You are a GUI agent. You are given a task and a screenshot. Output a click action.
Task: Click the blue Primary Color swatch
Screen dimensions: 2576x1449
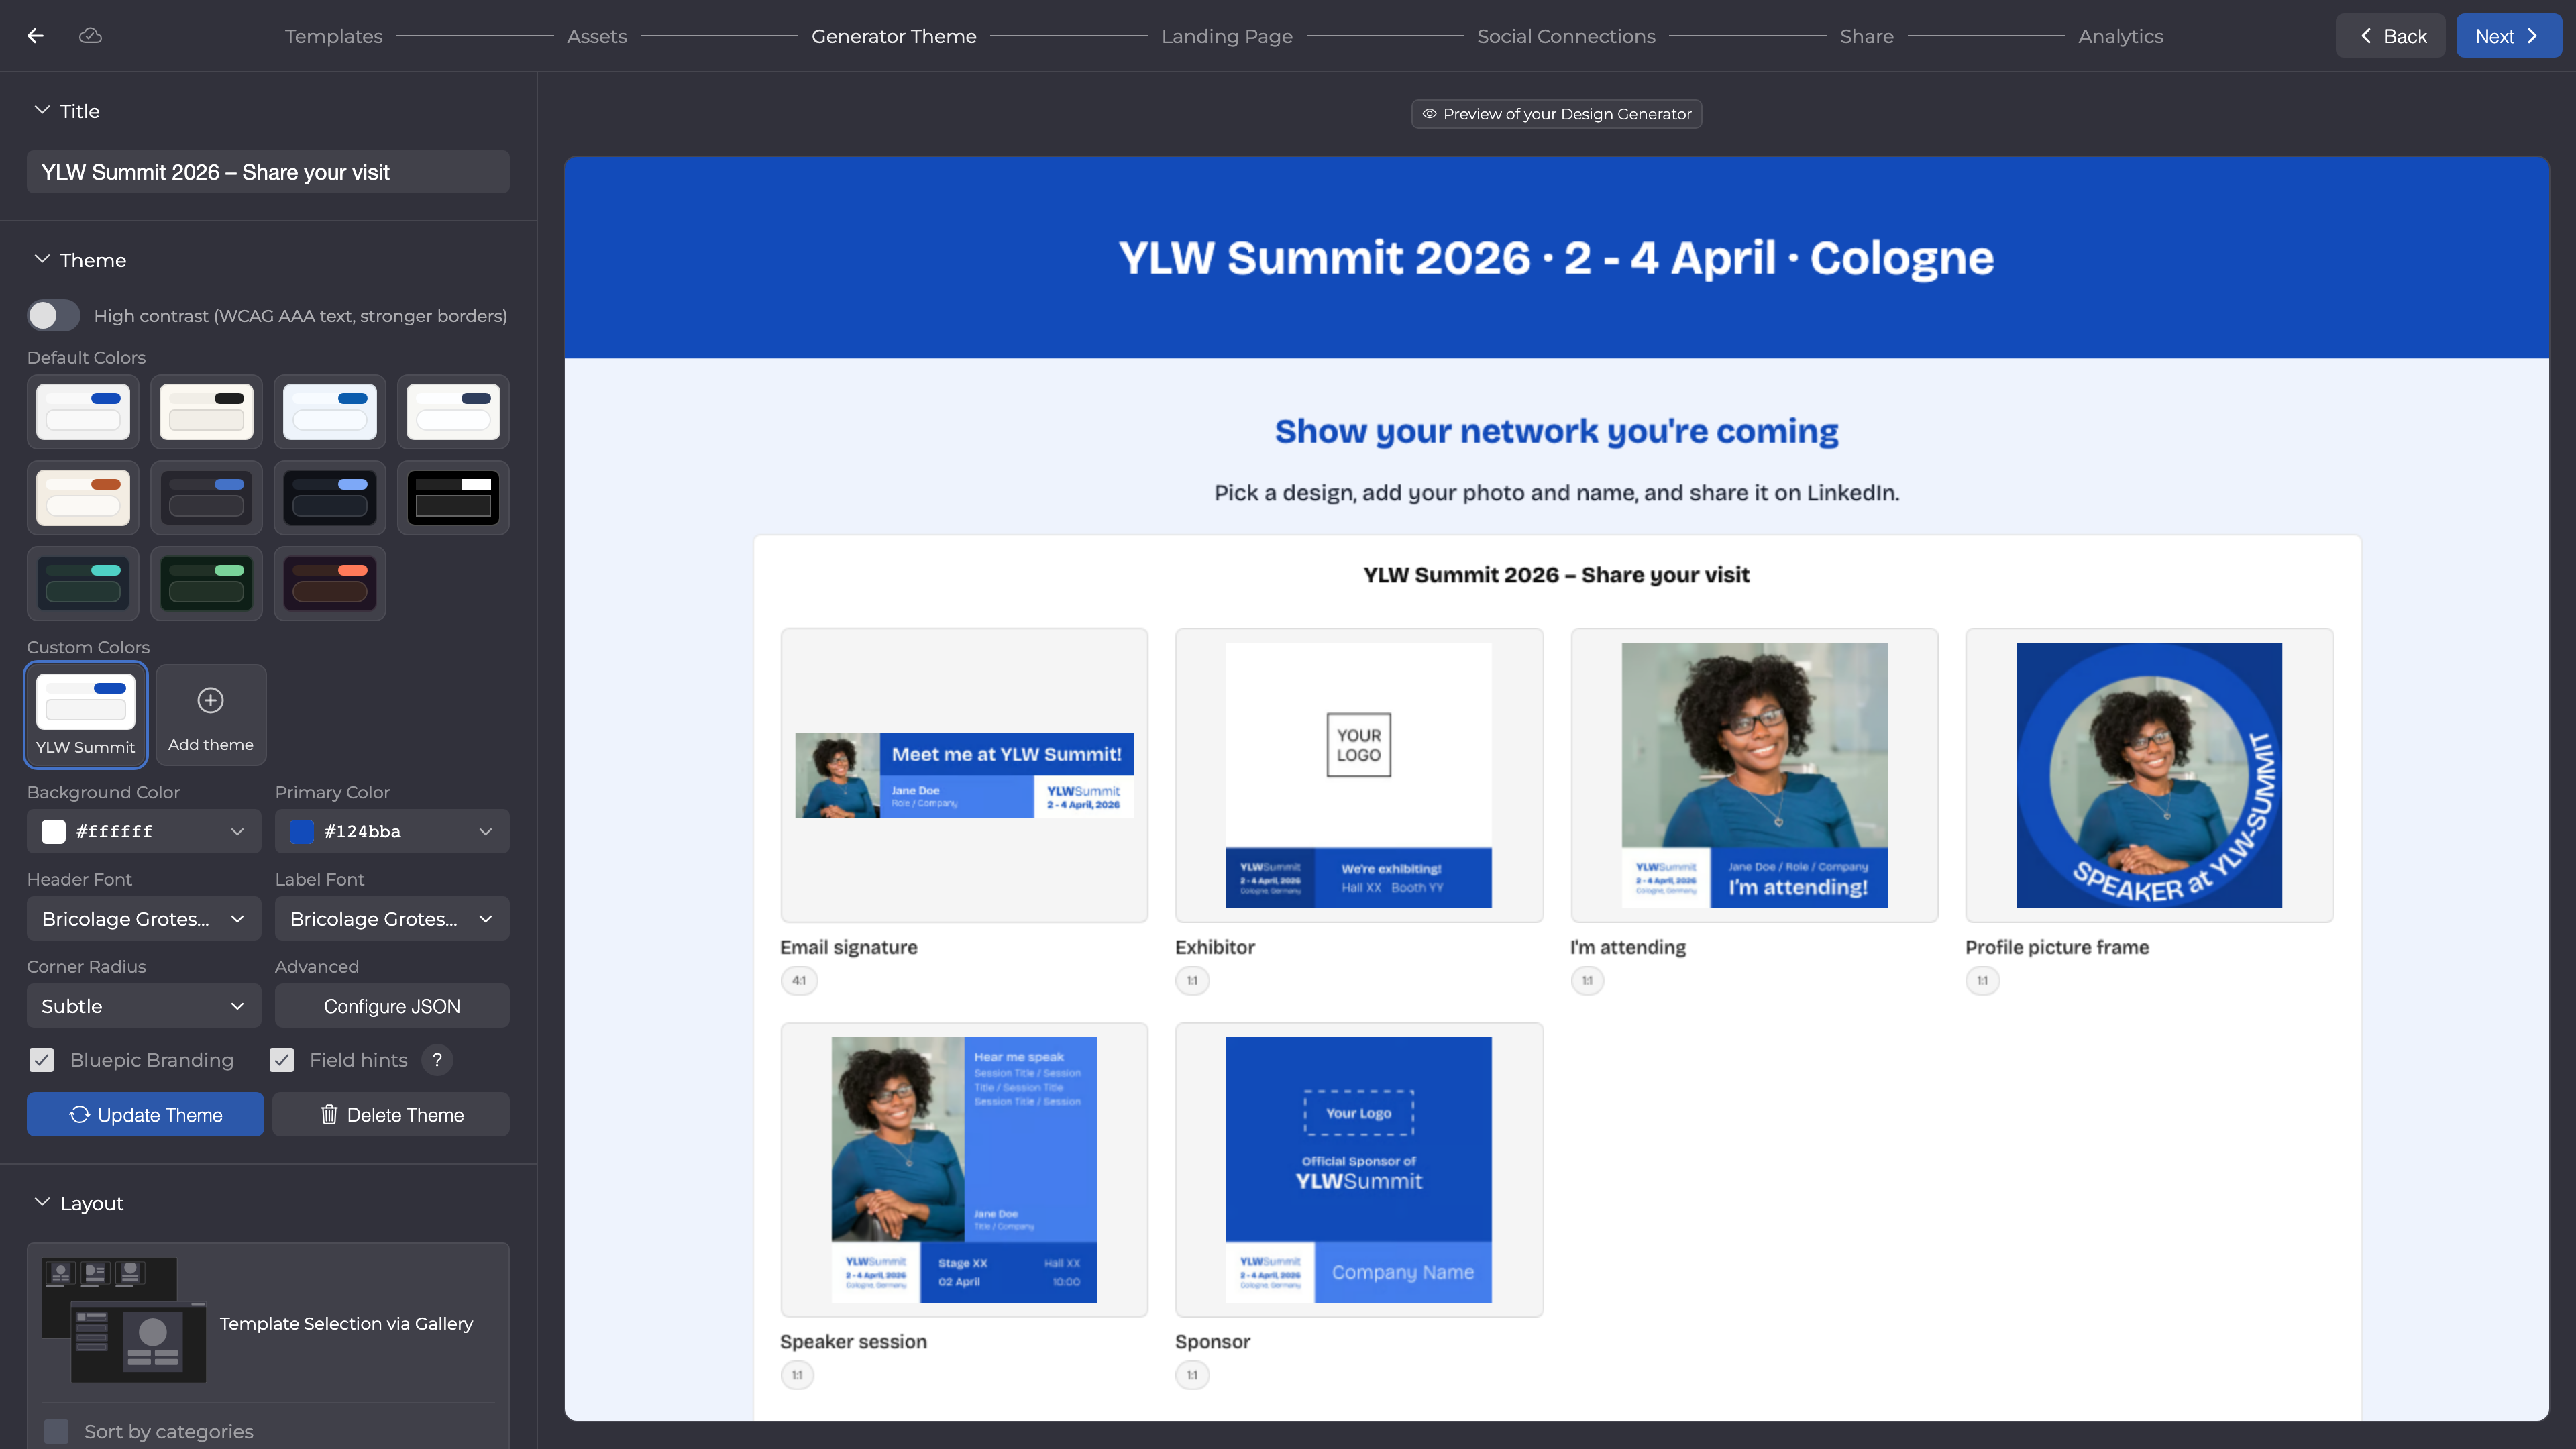301,831
